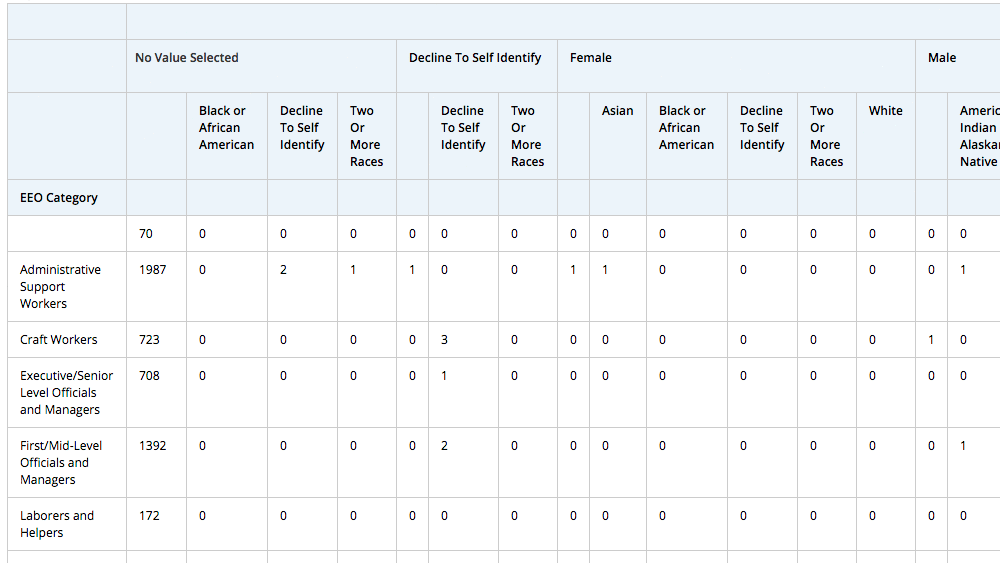Image resolution: width=1000 pixels, height=563 pixels.
Task: Click the 1392 value for First/Mid-Level Officials
Action: (x=153, y=446)
